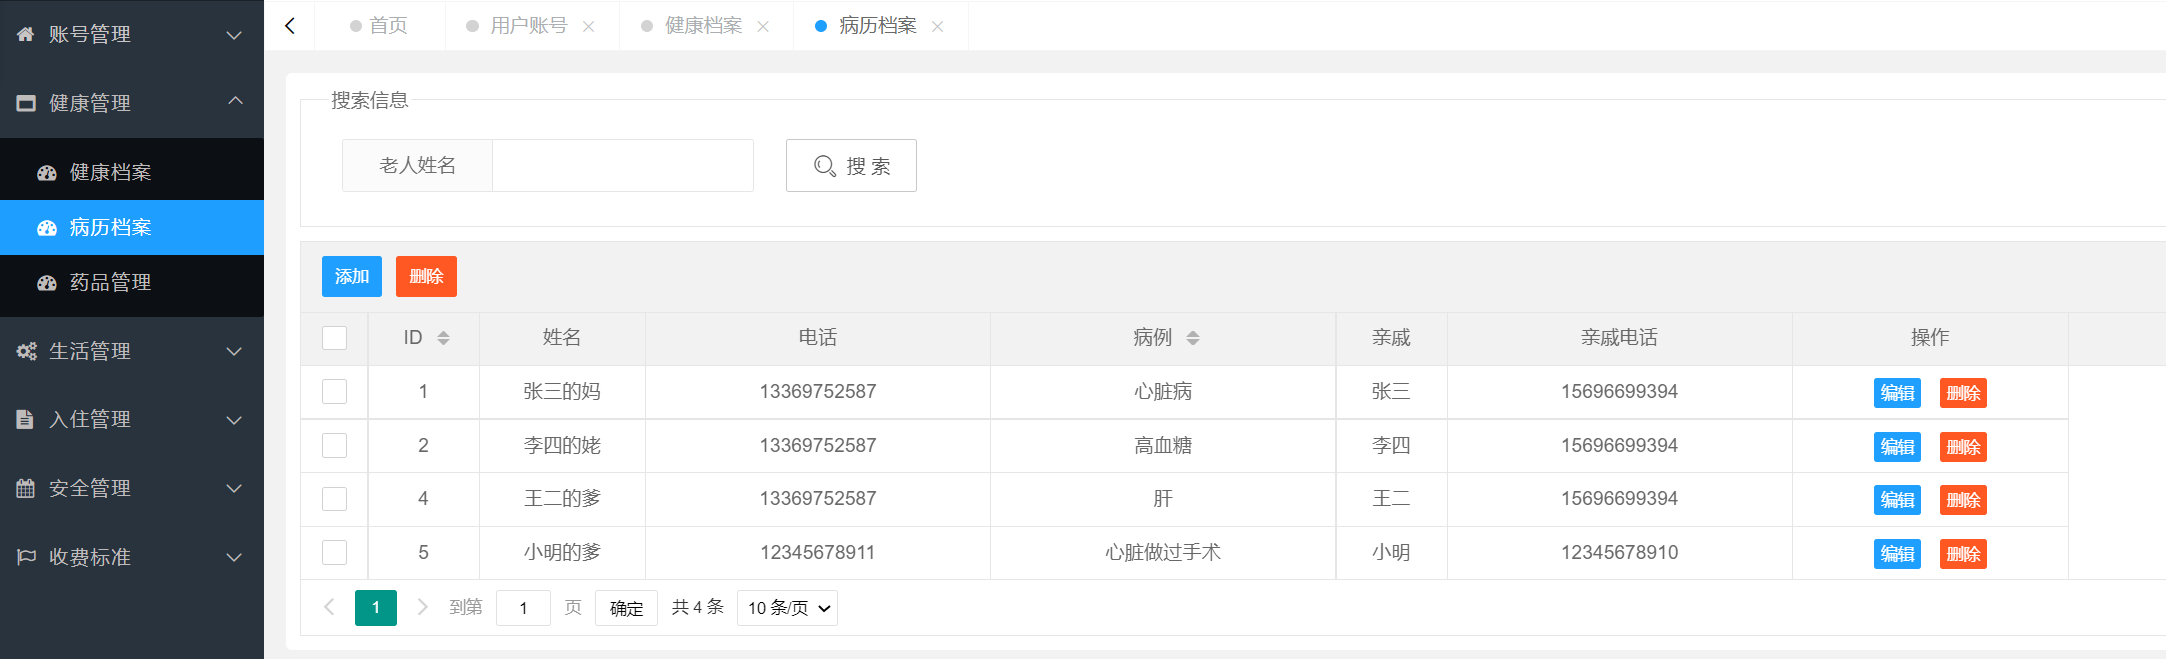Sort table by 病例 column arrows

pos(1192,338)
